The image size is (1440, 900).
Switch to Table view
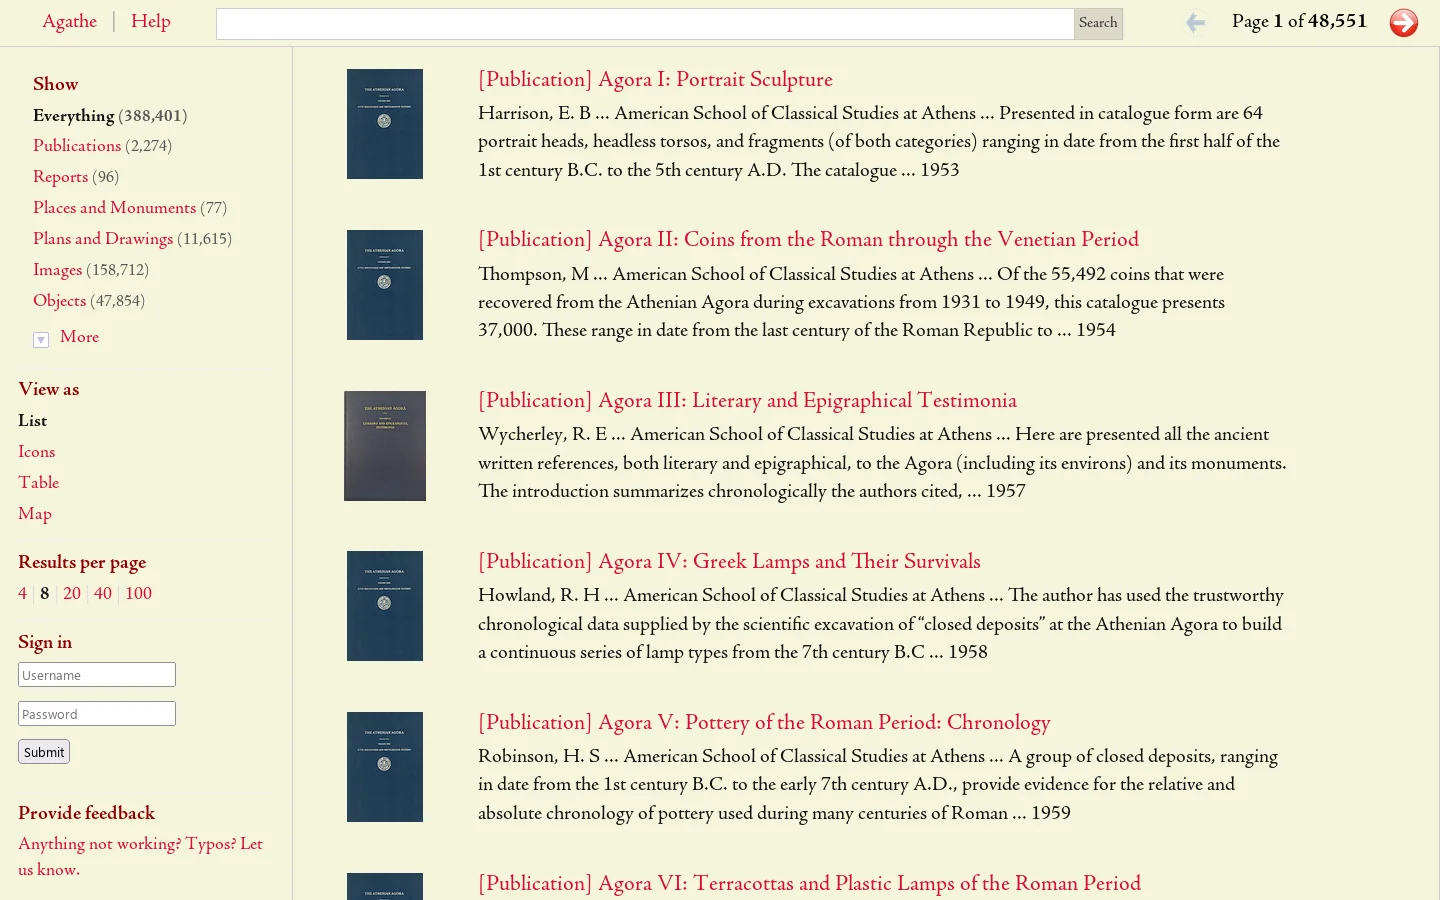(38, 483)
